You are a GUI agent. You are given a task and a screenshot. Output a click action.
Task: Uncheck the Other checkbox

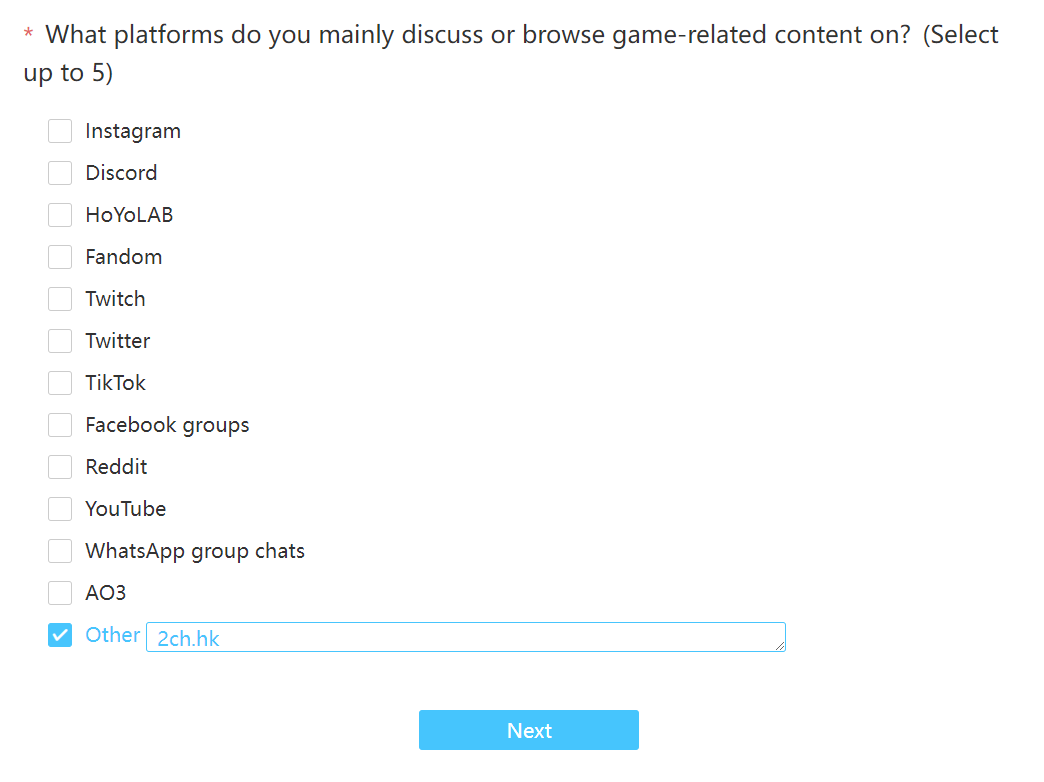(60, 635)
